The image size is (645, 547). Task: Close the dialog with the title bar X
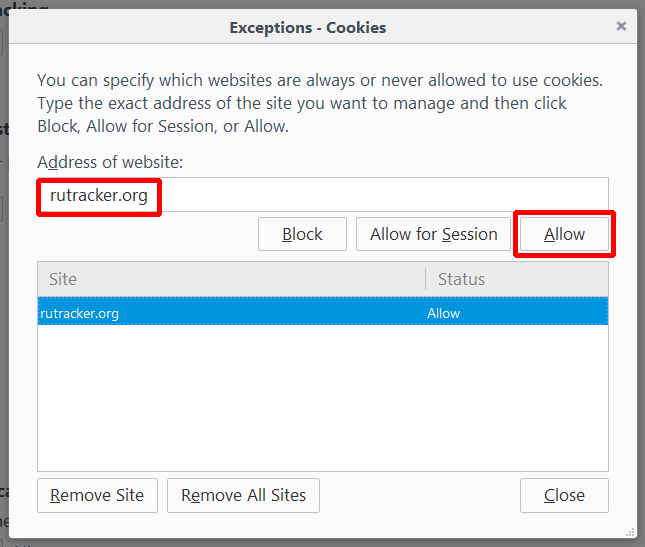click(x=621, y=26)
